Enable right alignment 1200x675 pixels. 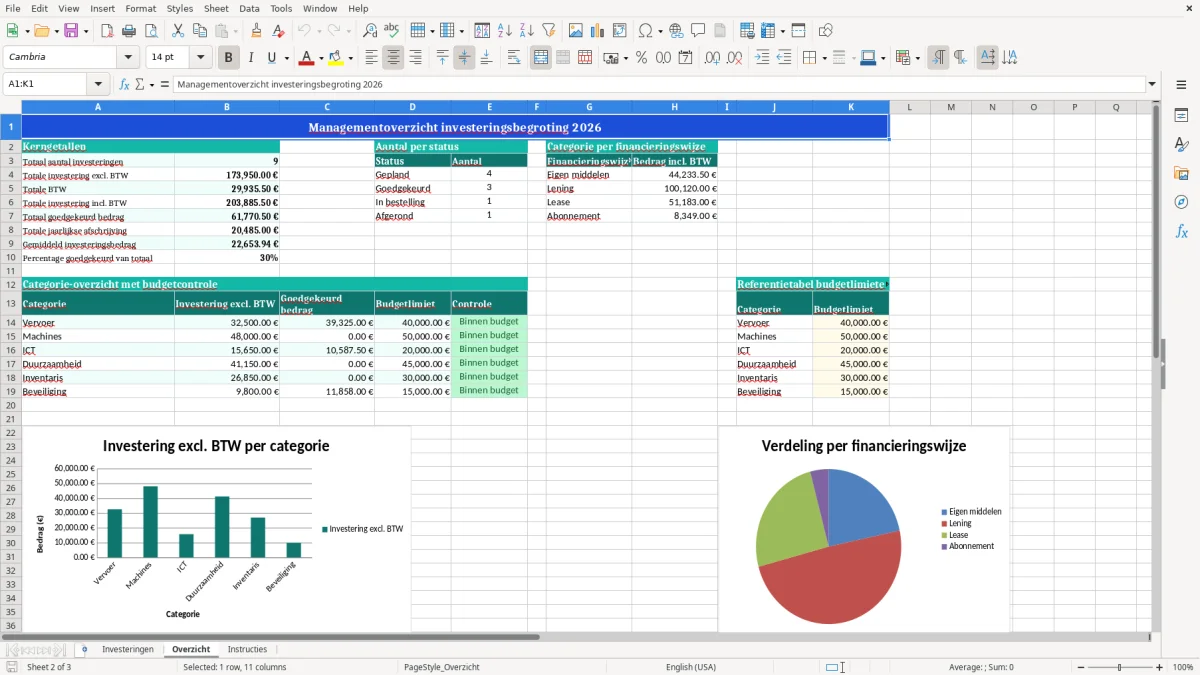(415, 58)
